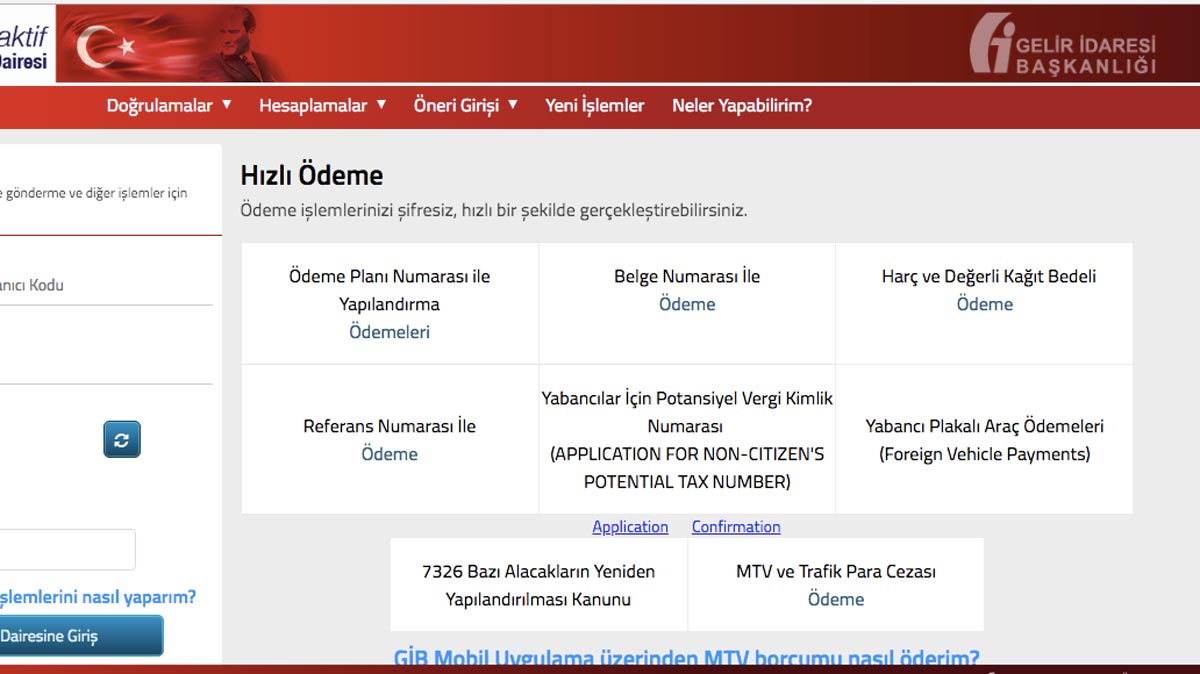The image size is (1200, 674).
Task: Expand the Öneri Girişi dropdown
Action: point(465,105)
